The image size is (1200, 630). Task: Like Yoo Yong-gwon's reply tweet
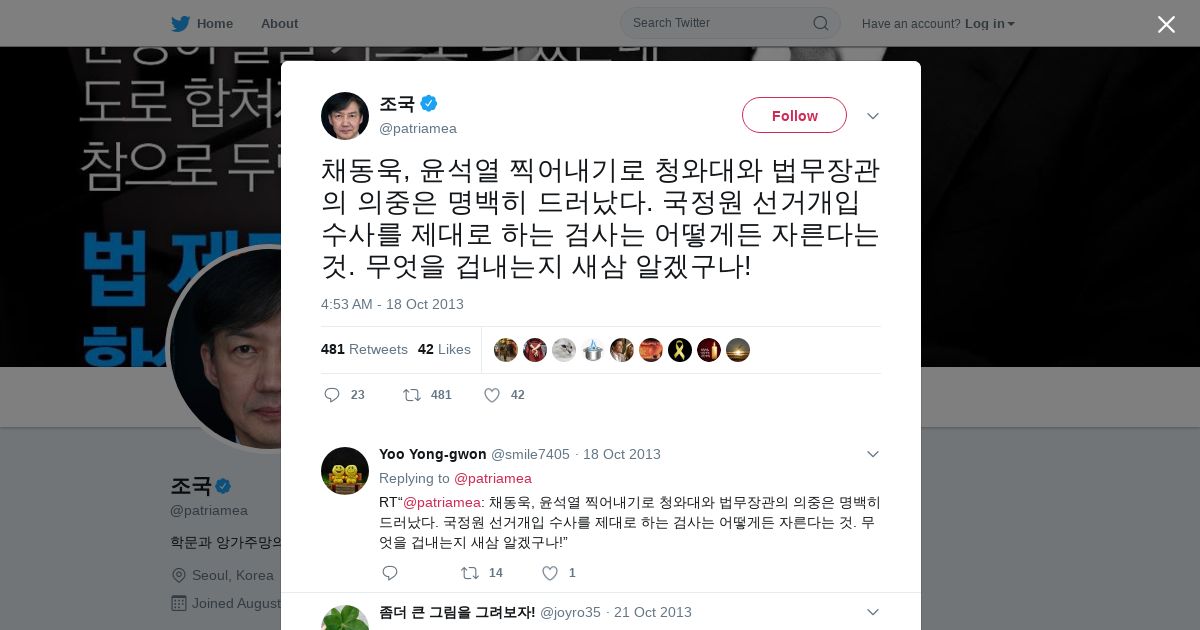click(x=550, y=573)
